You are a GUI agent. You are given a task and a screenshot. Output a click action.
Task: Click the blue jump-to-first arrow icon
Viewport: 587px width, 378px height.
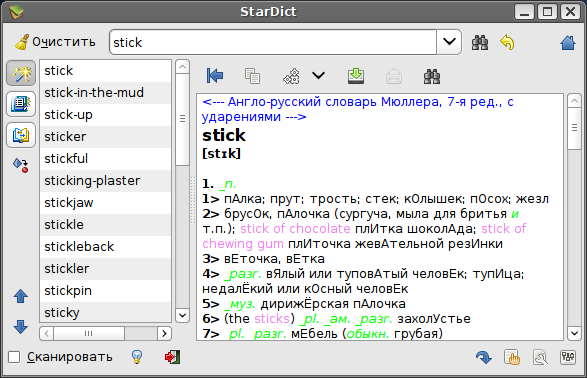[215, 76]
